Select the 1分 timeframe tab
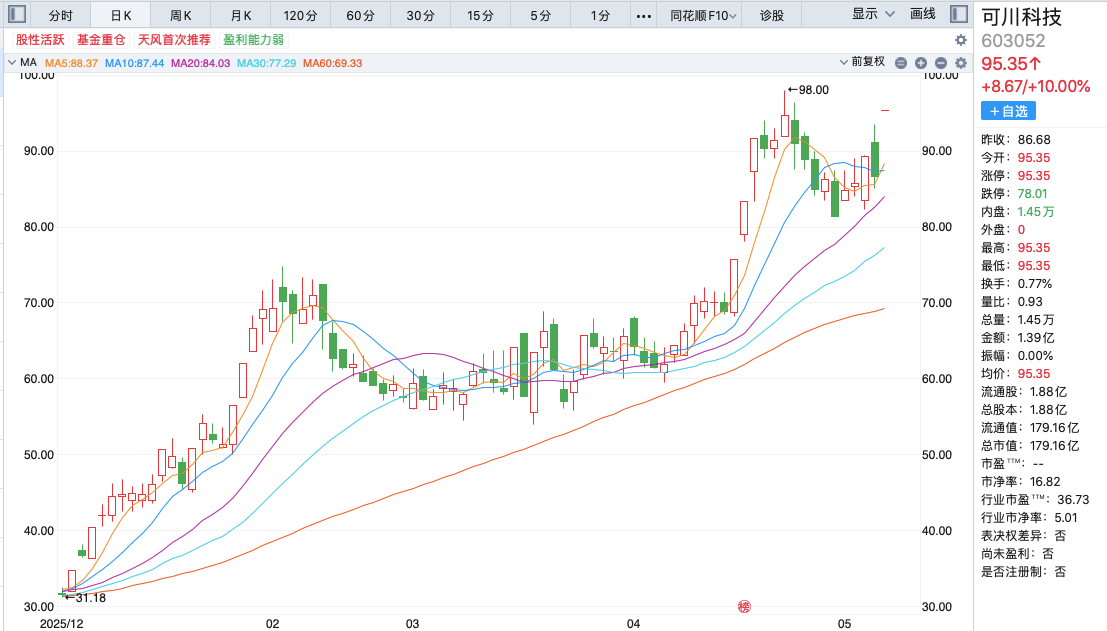This screenshot has height=631, width=1107. coord(600,16)
